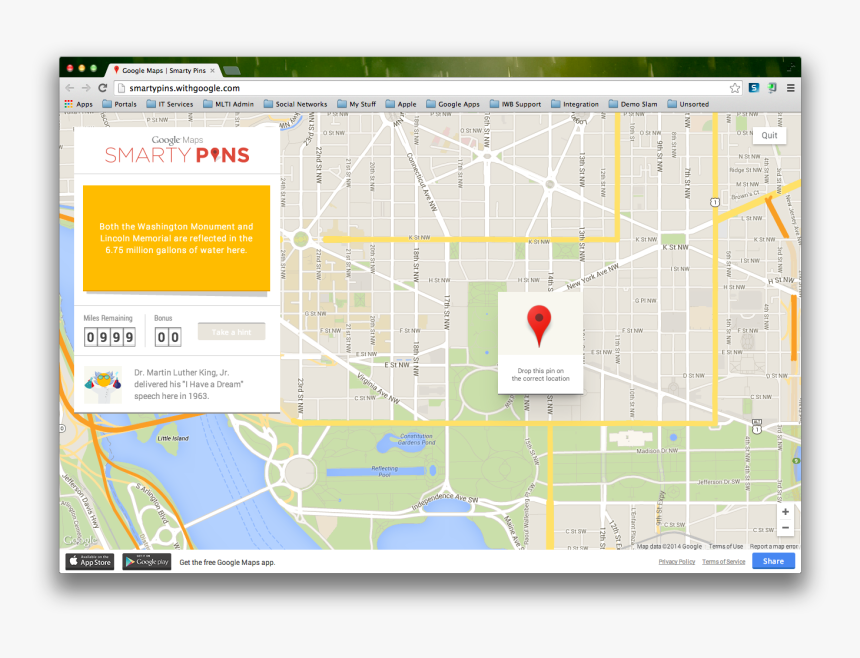Click the Miles Remaining counter 0999
This screenshot has height=658, width=860.
coord(110,337)
